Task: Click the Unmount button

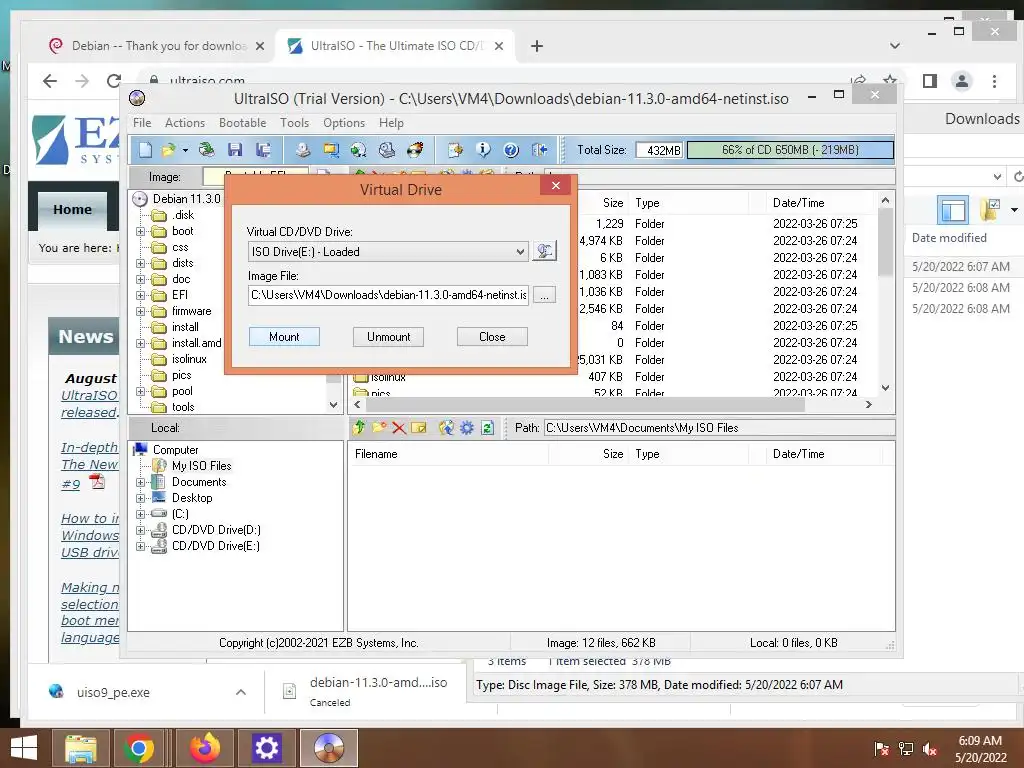Action: [x=389, y=337]
